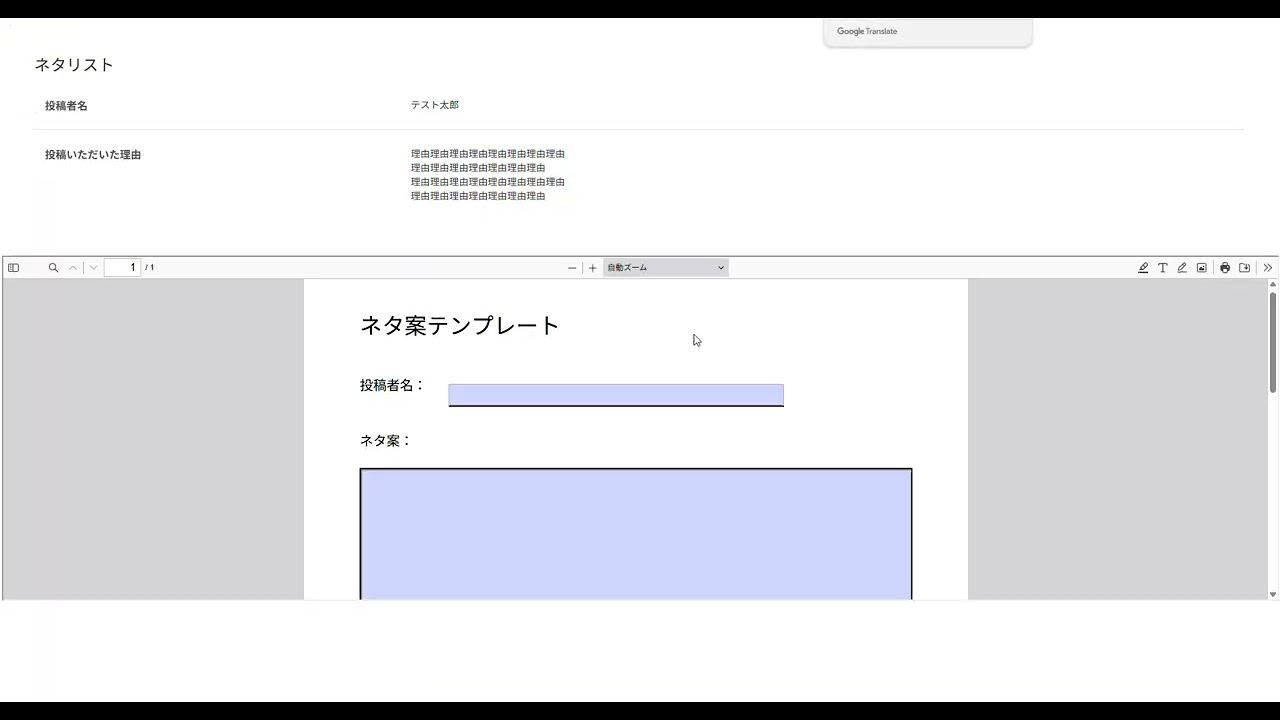
Task: Go to next page arrow
Action: pos(93,268)
